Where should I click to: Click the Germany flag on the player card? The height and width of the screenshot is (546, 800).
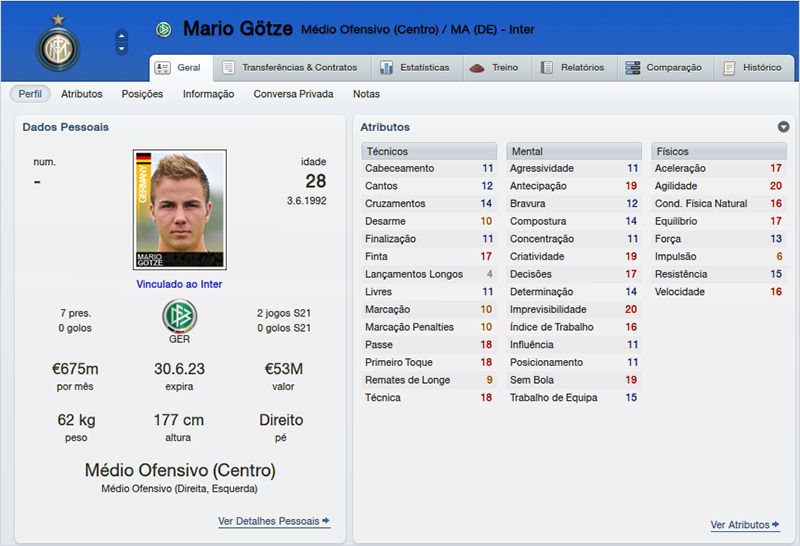143,159
